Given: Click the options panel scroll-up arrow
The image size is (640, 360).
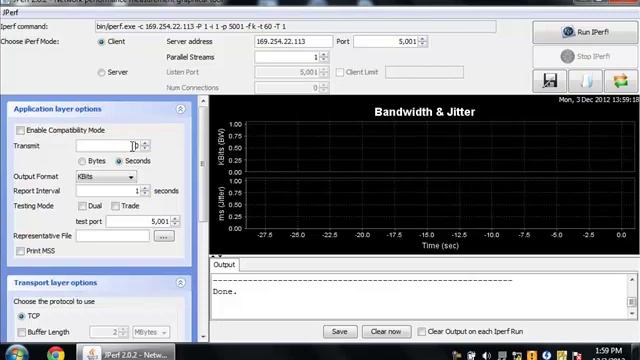Looking at the screenshot, I should [x=203, y=100].
